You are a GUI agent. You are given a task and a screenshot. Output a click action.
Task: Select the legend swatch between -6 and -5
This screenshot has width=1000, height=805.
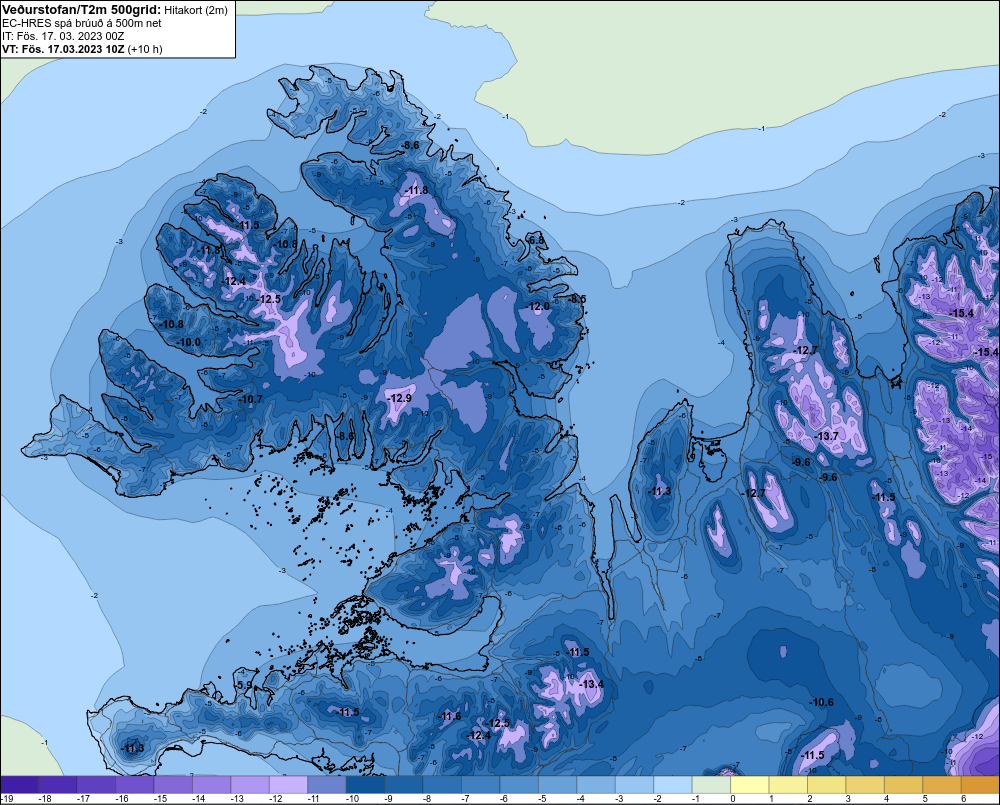click(x=519, y=785)
